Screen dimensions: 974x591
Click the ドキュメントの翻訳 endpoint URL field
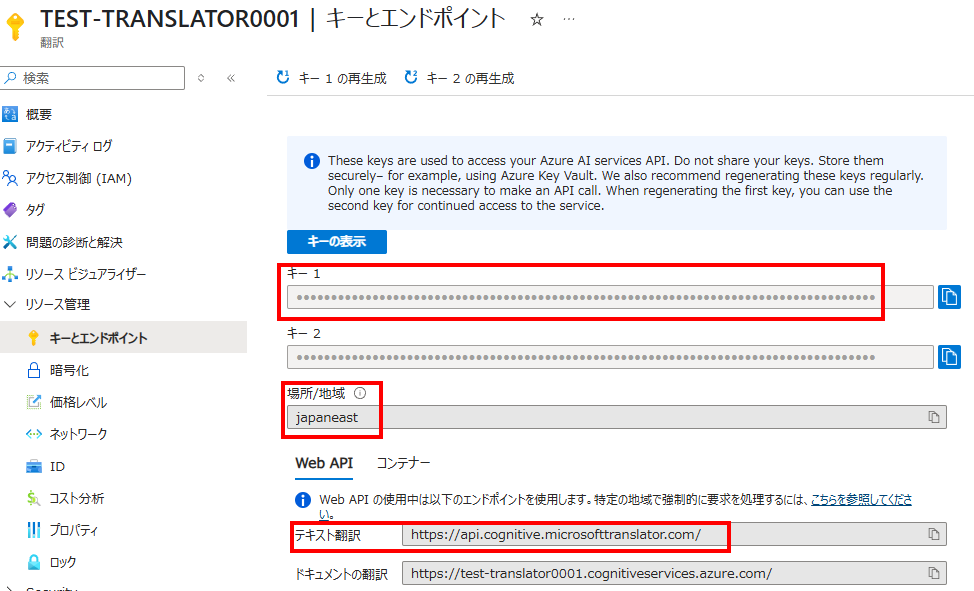[x=674, y=573]
